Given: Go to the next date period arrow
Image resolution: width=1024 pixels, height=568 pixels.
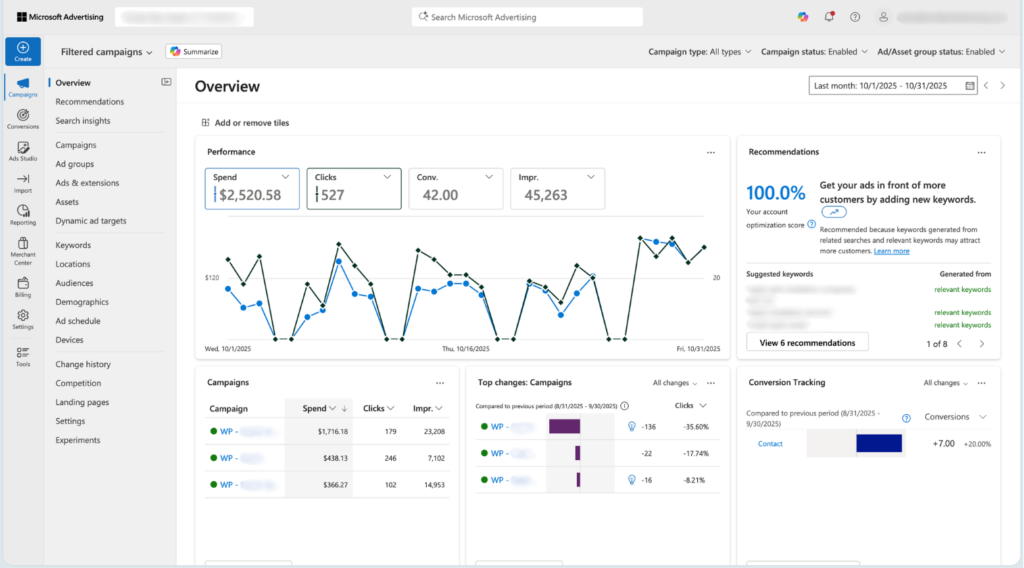Looking at the screenshot, I should 1002,86.
